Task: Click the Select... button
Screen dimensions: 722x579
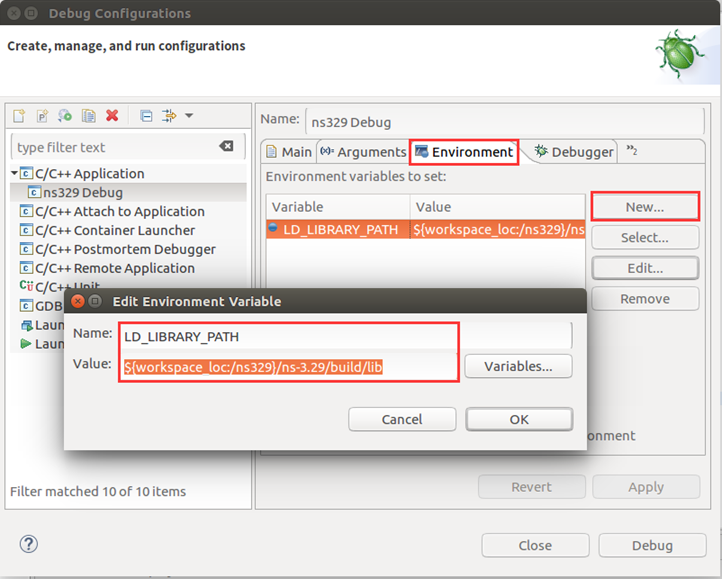Action: [645, 238]
